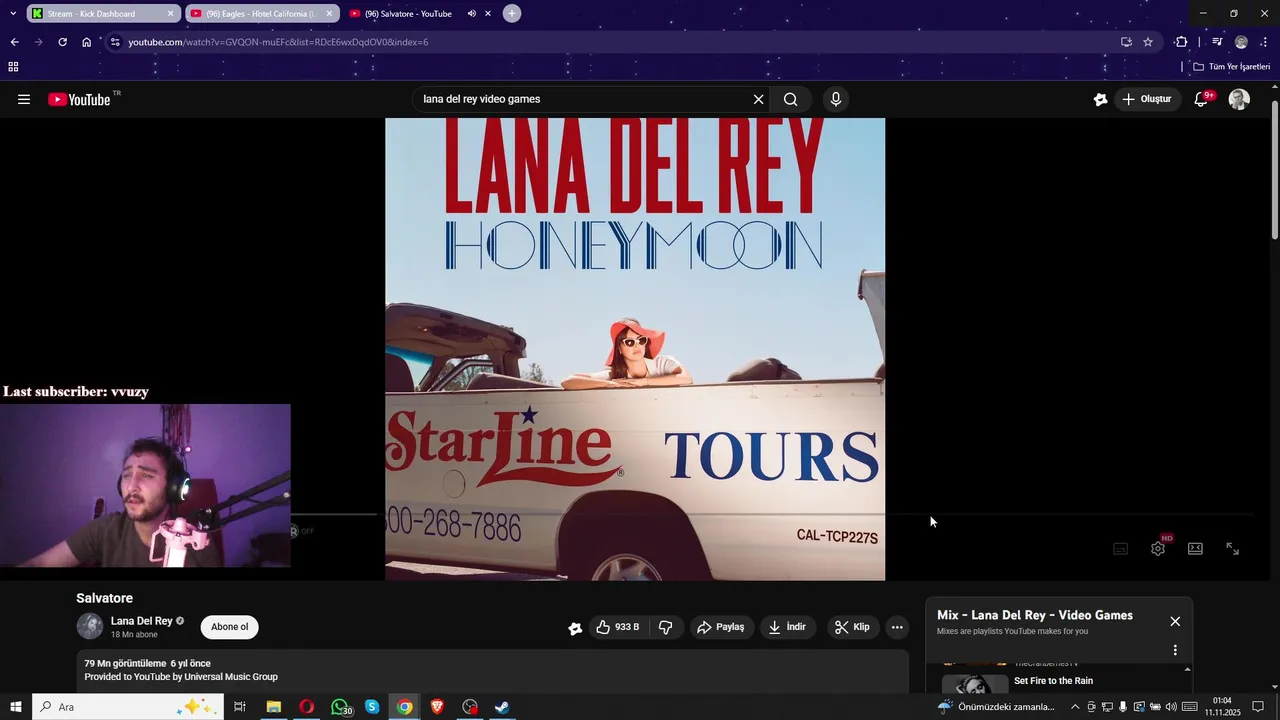
Task: Switch to Stream - Kick Dashboard tab
Action: pyautogui.click(x=92, y=14)
